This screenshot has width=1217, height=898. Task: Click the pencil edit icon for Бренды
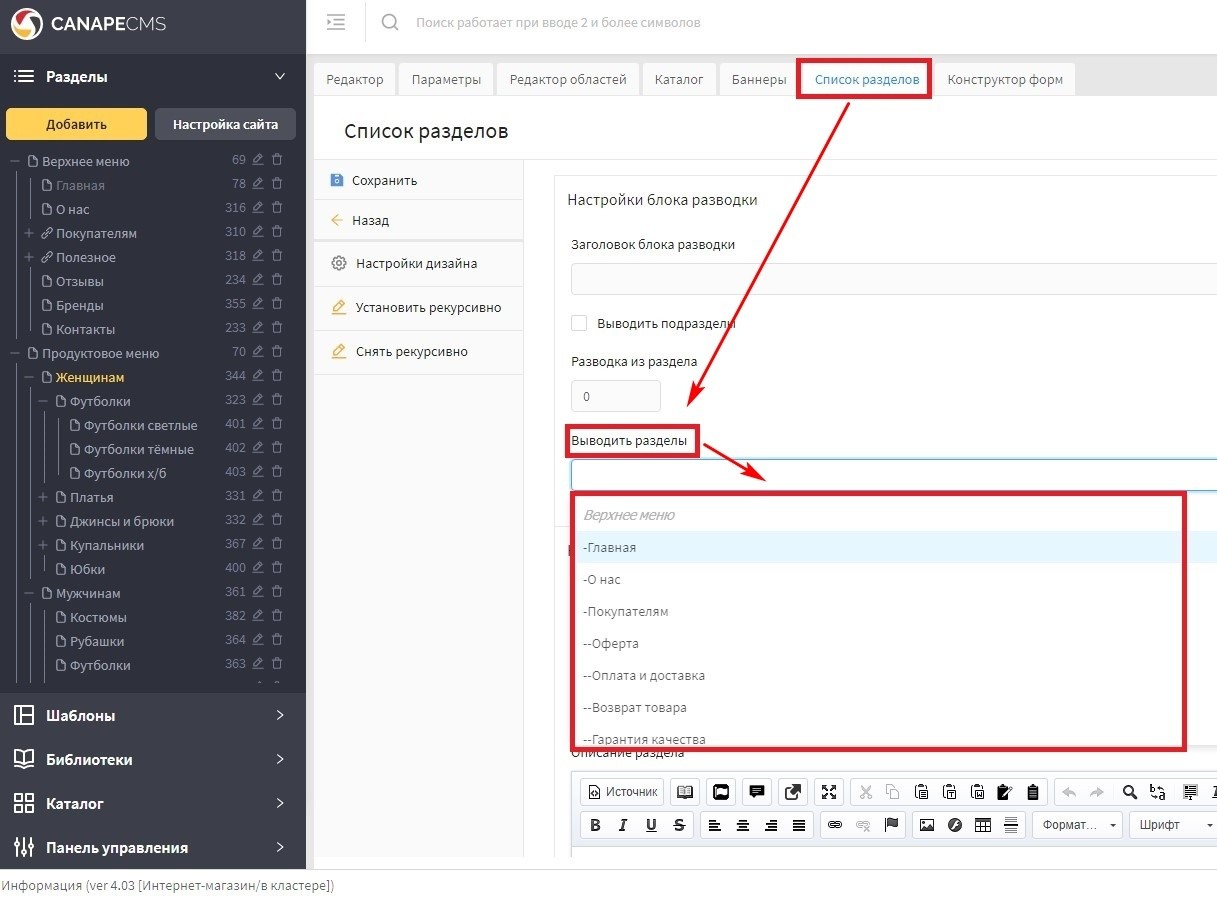258,304
